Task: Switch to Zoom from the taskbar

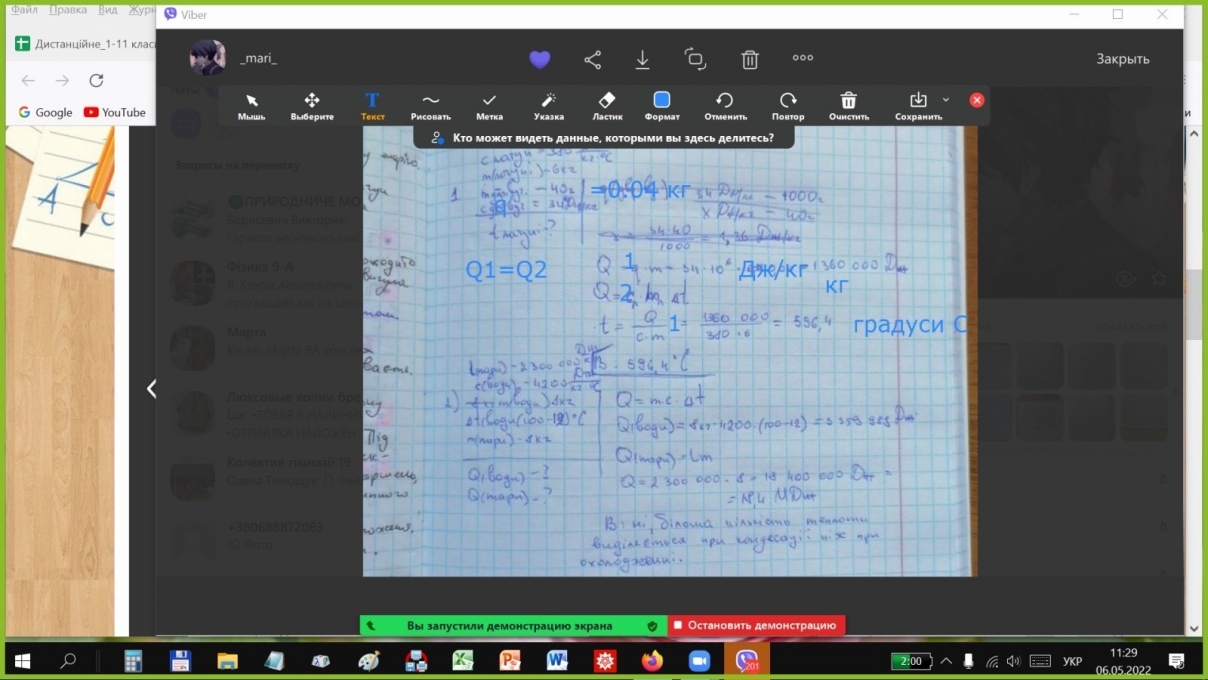Action: point(699,660)
